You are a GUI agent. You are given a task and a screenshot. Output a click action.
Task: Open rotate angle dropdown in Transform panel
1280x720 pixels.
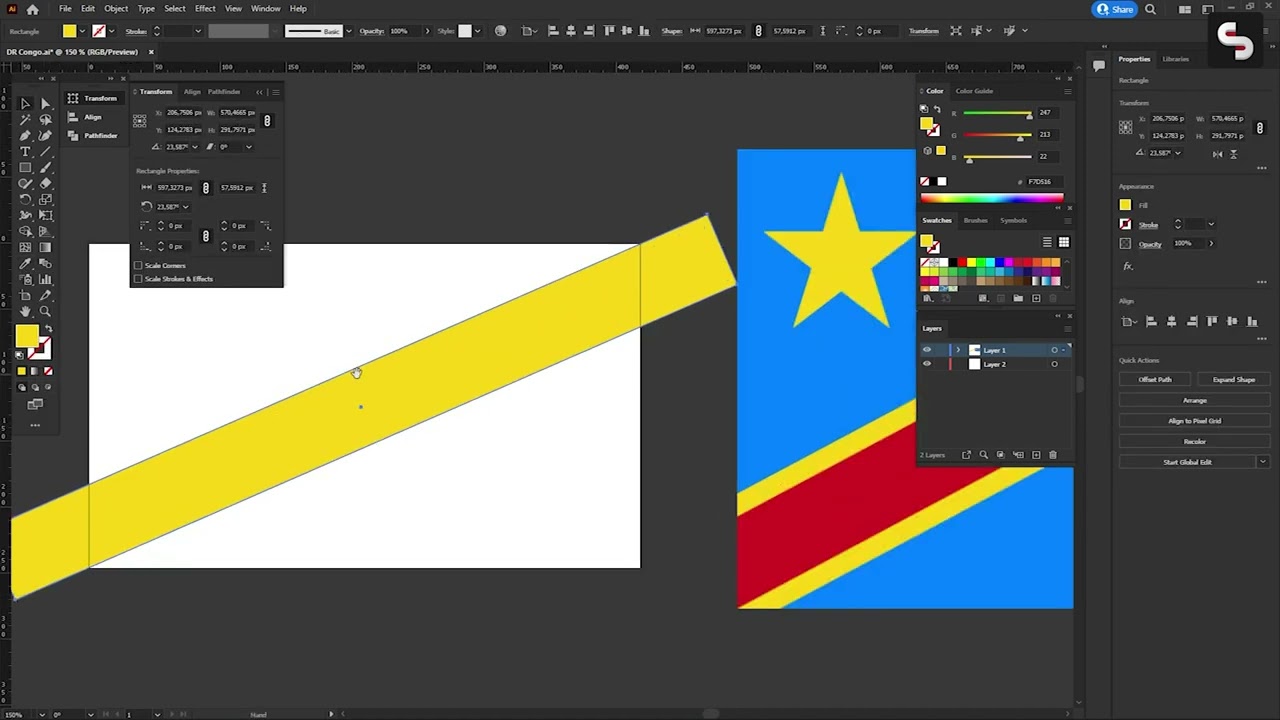(x=195, y=147)
